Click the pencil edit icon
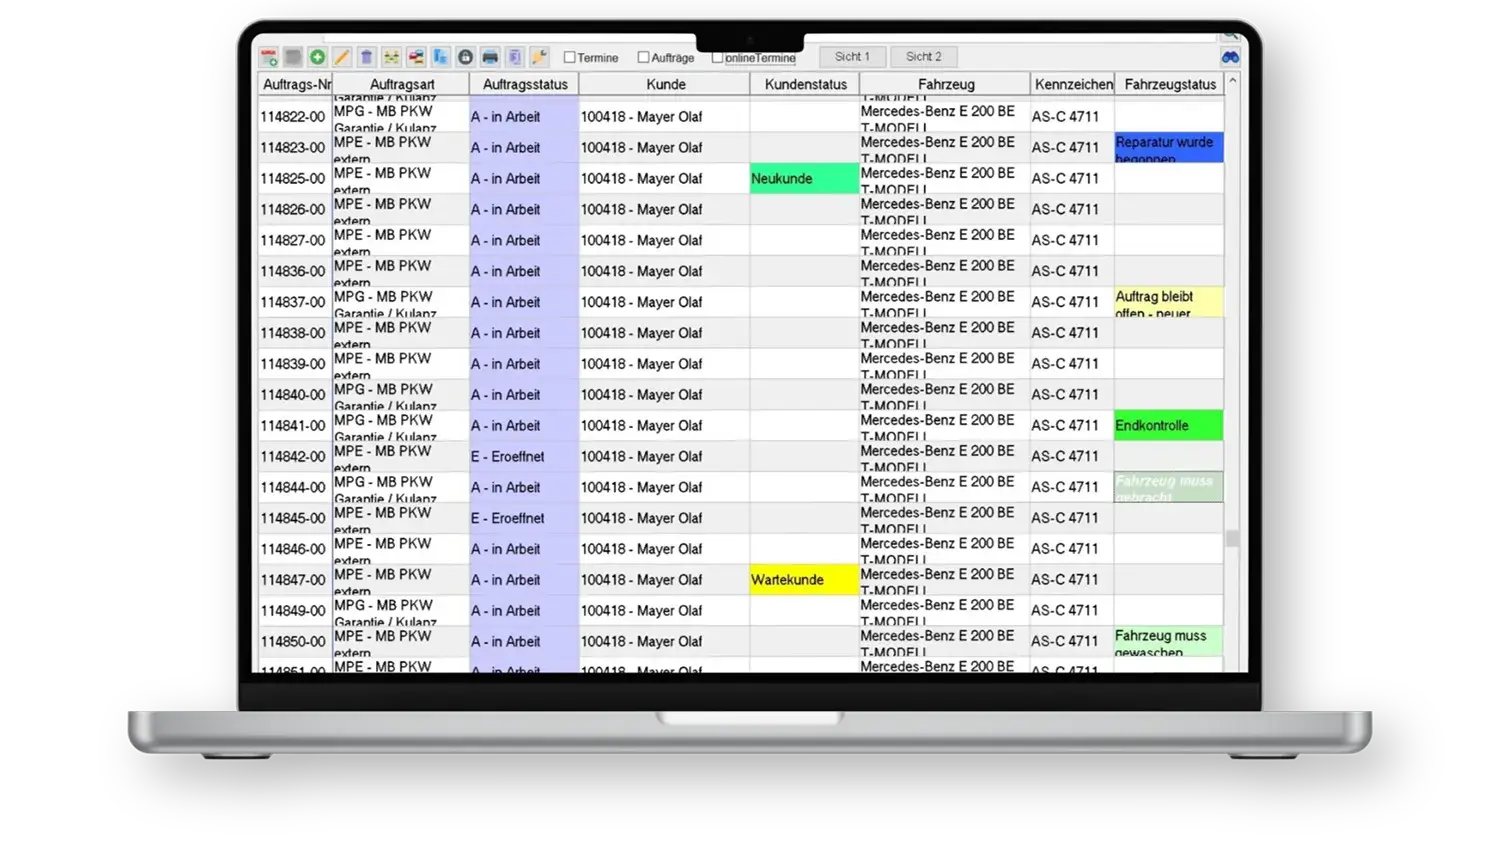Viewport: 1500px width, 844px height. 342,57
